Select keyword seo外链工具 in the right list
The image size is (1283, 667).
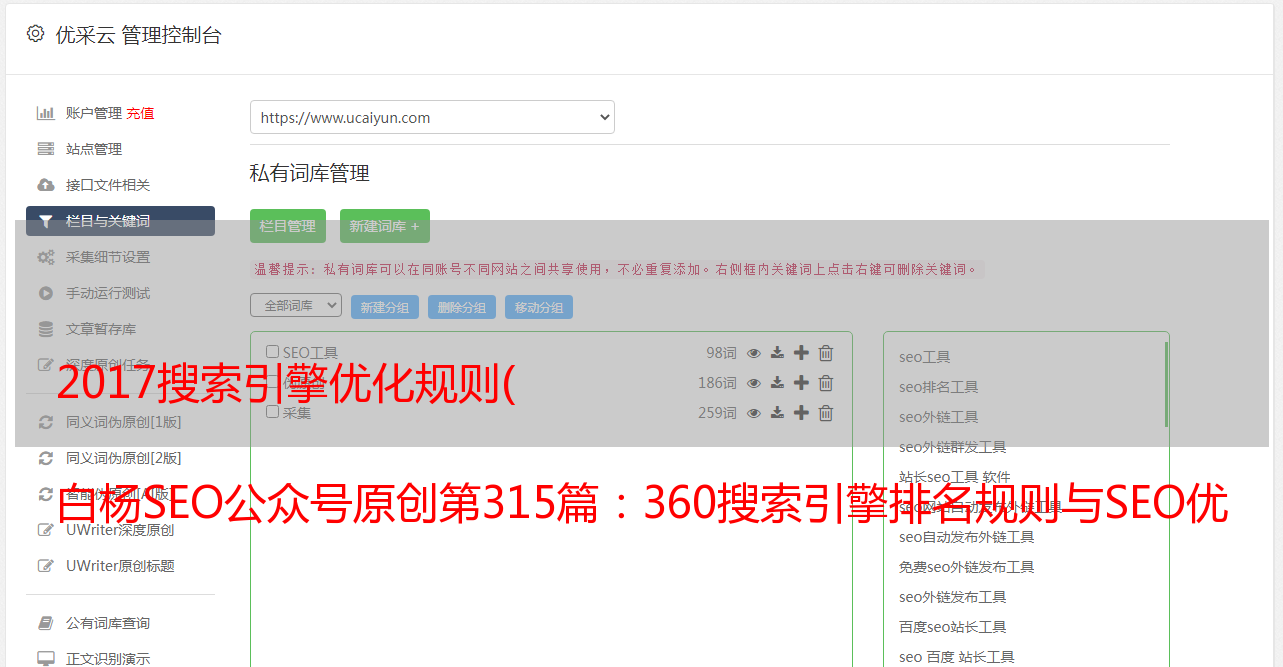(939, 417)
